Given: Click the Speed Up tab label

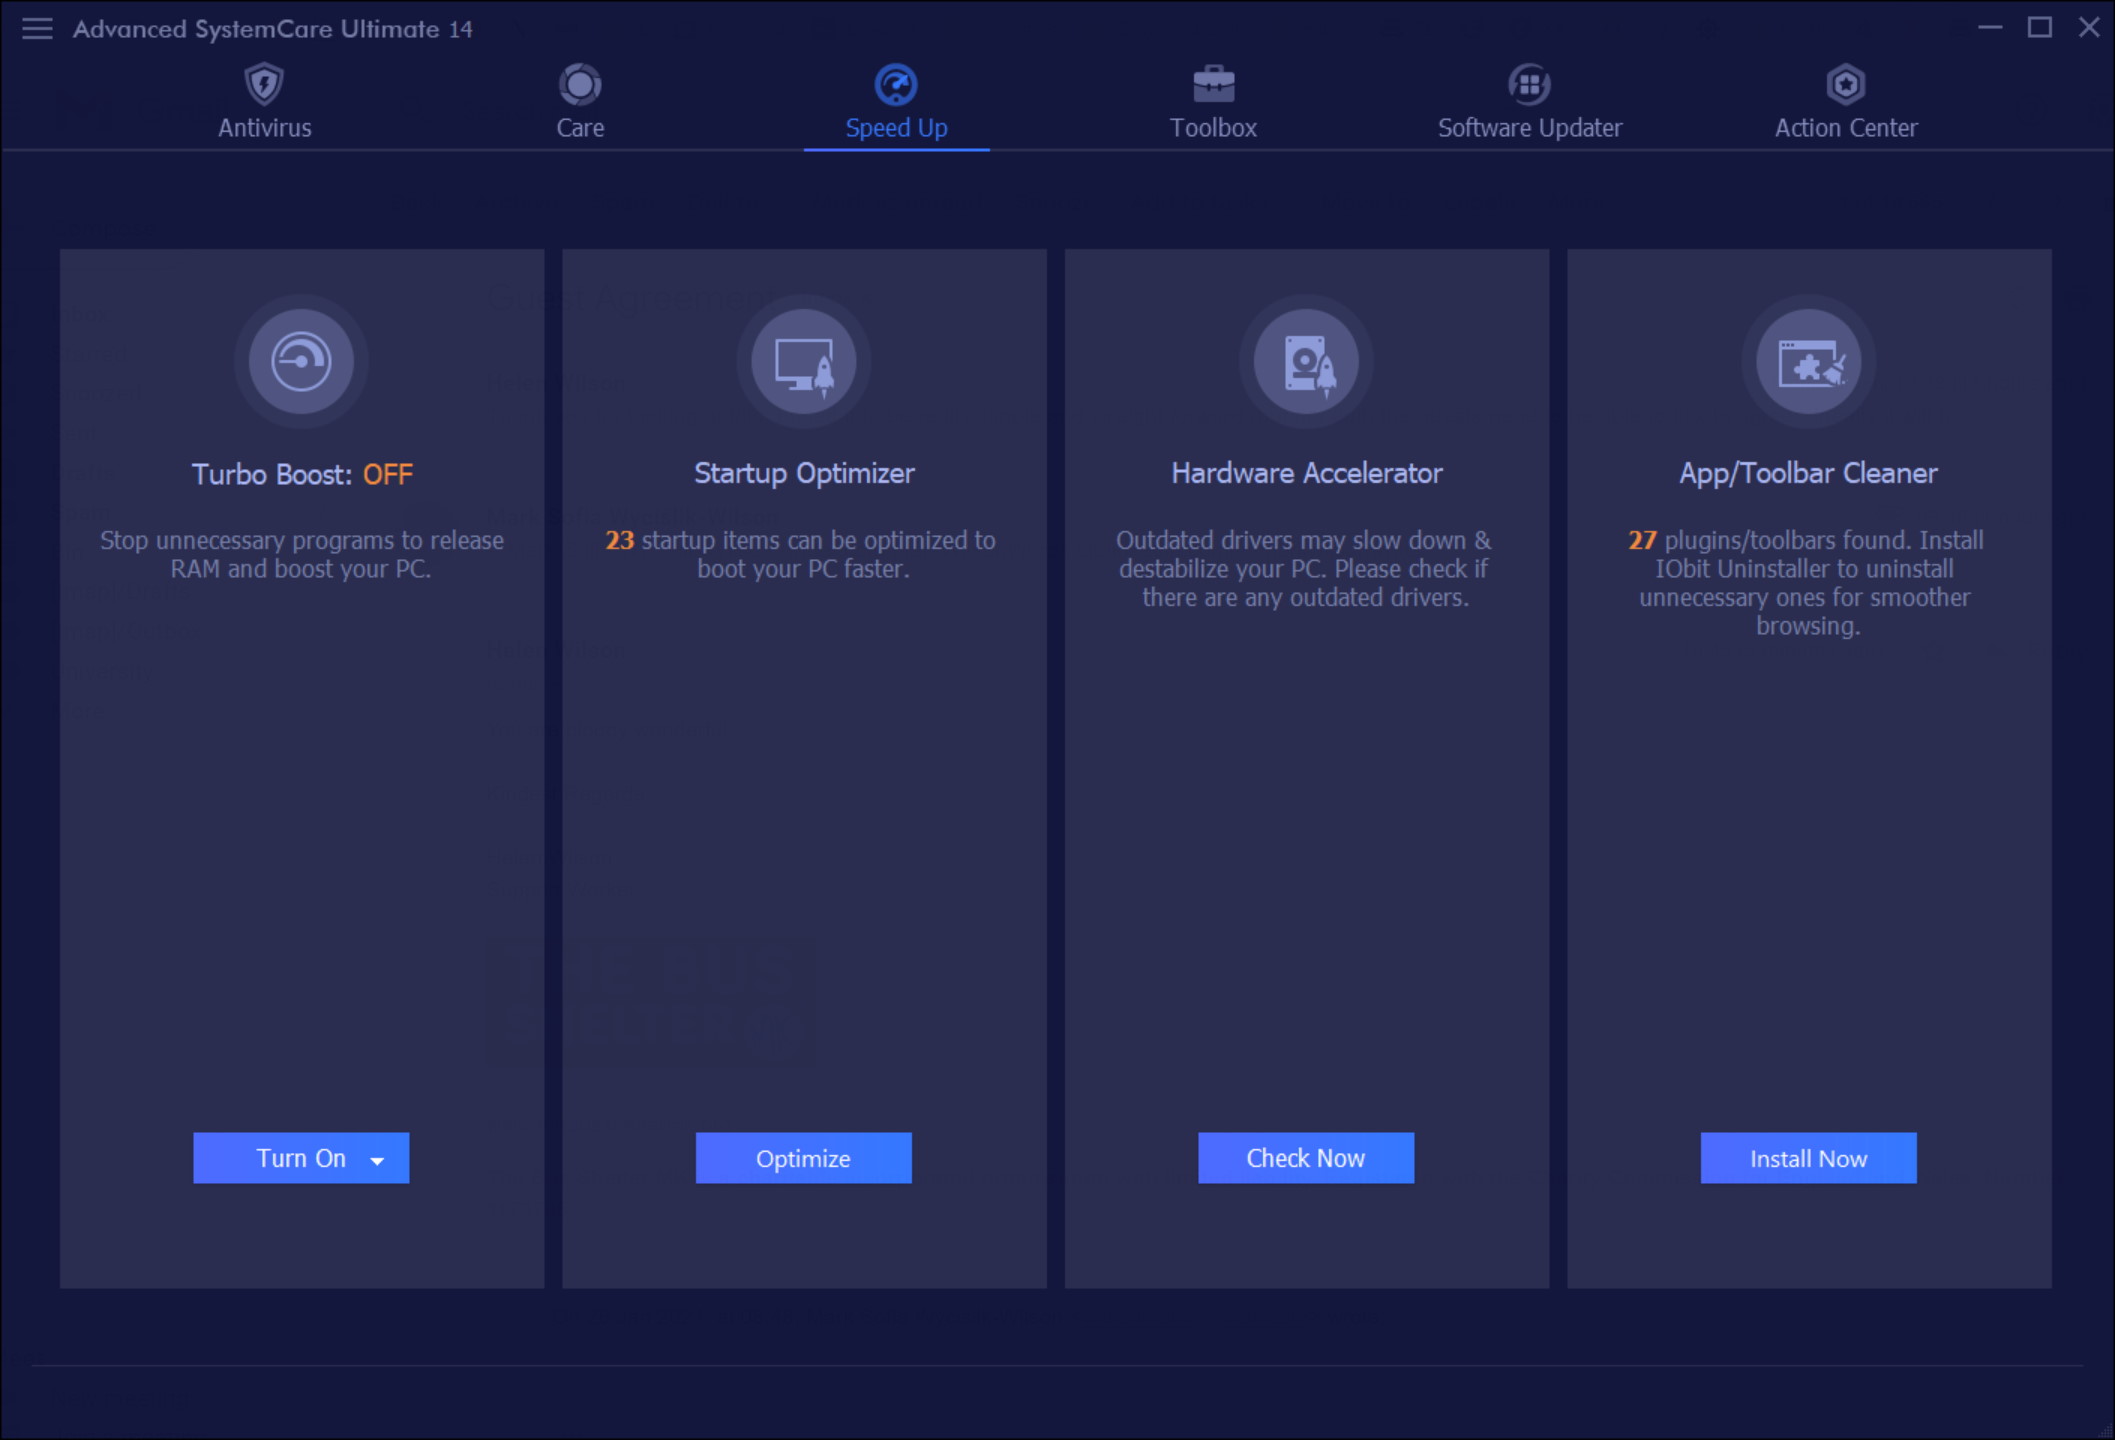Looking at the screenshot, I should (894, 127).
